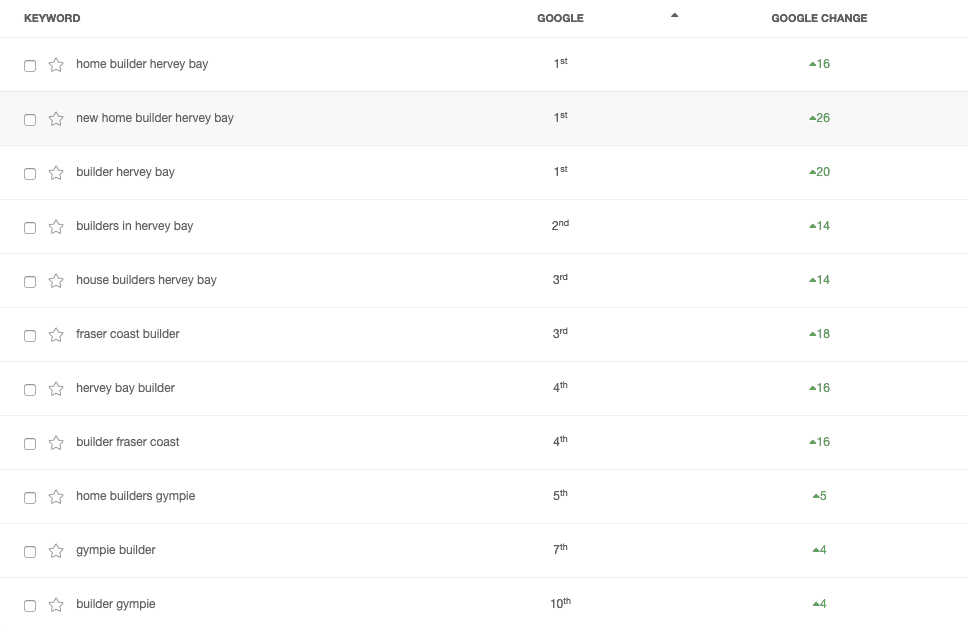This screenshot has height=630, width=968.
Task: Star the 'house builders hervey bay' row
Action: coord(56,281)
